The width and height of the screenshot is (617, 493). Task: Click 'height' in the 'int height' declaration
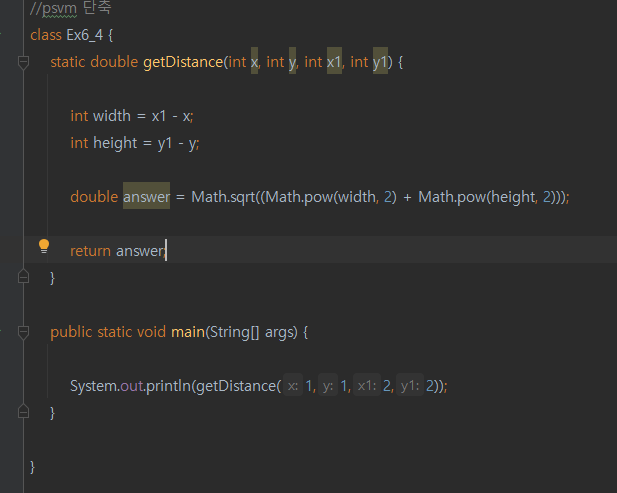(115, 143)
